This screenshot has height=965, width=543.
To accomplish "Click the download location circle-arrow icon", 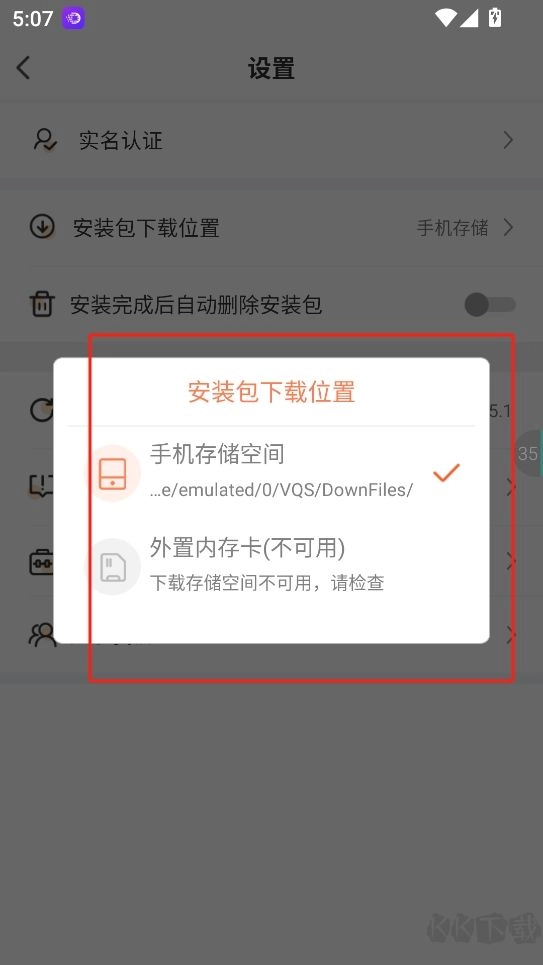I will pos(42,227).
